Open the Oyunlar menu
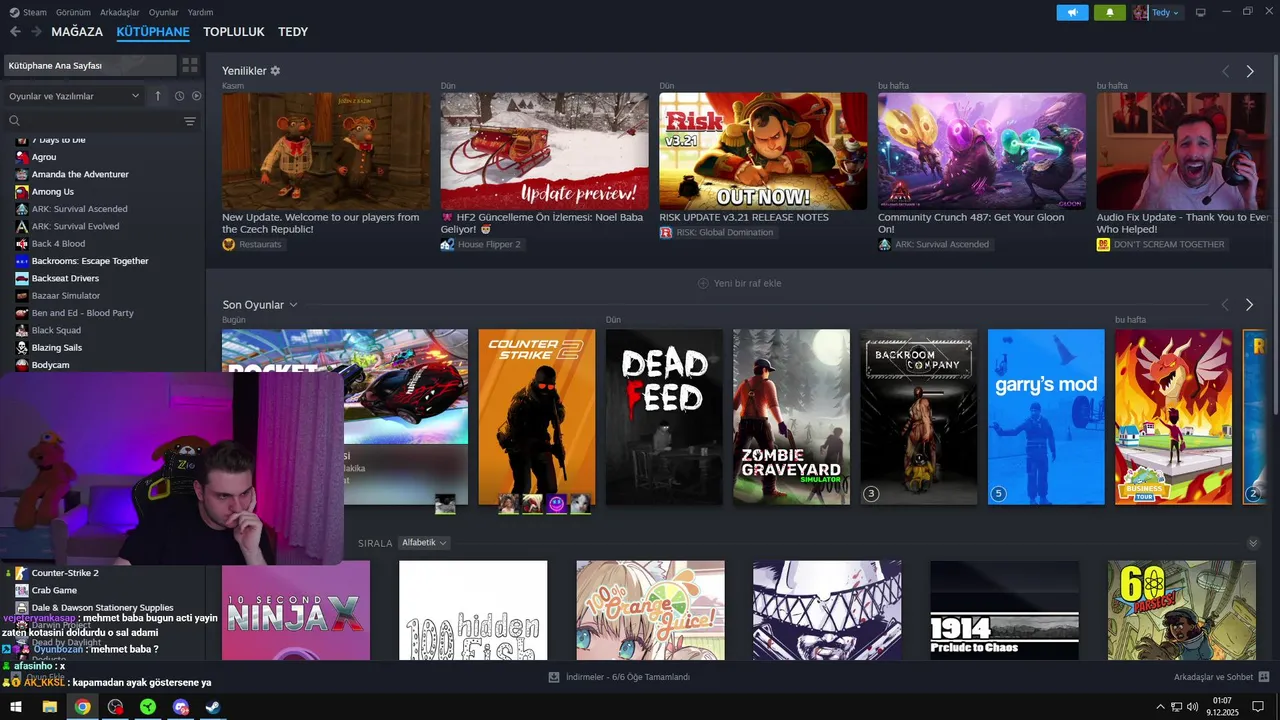 coord(164,12)
